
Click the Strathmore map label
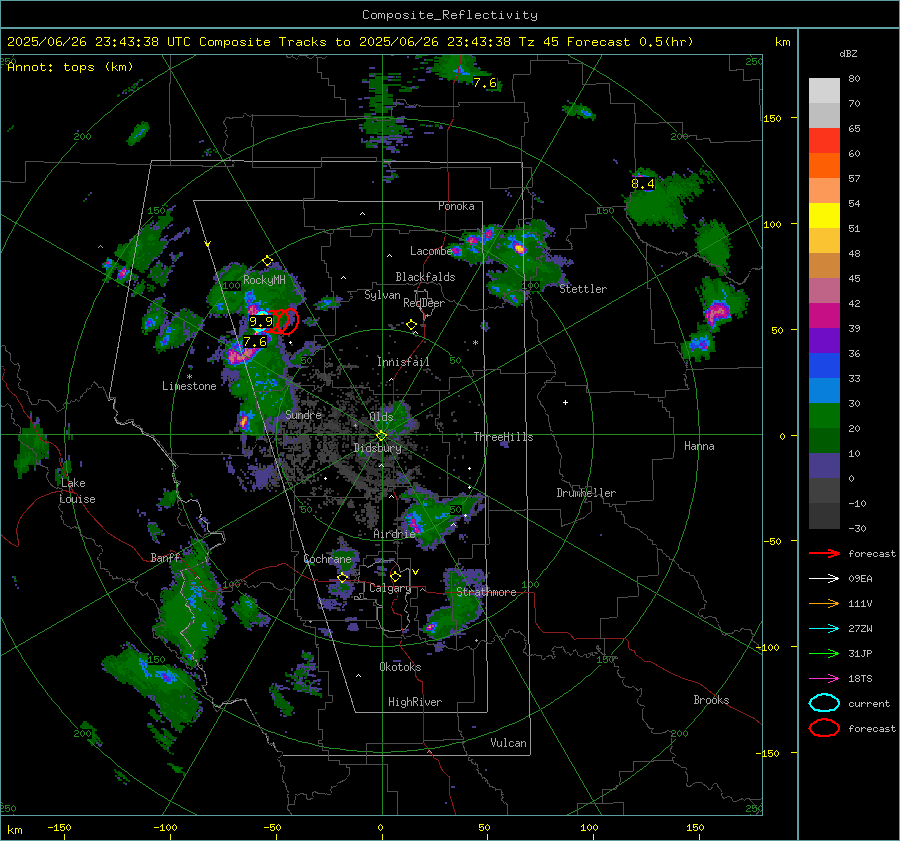point(486,592)
